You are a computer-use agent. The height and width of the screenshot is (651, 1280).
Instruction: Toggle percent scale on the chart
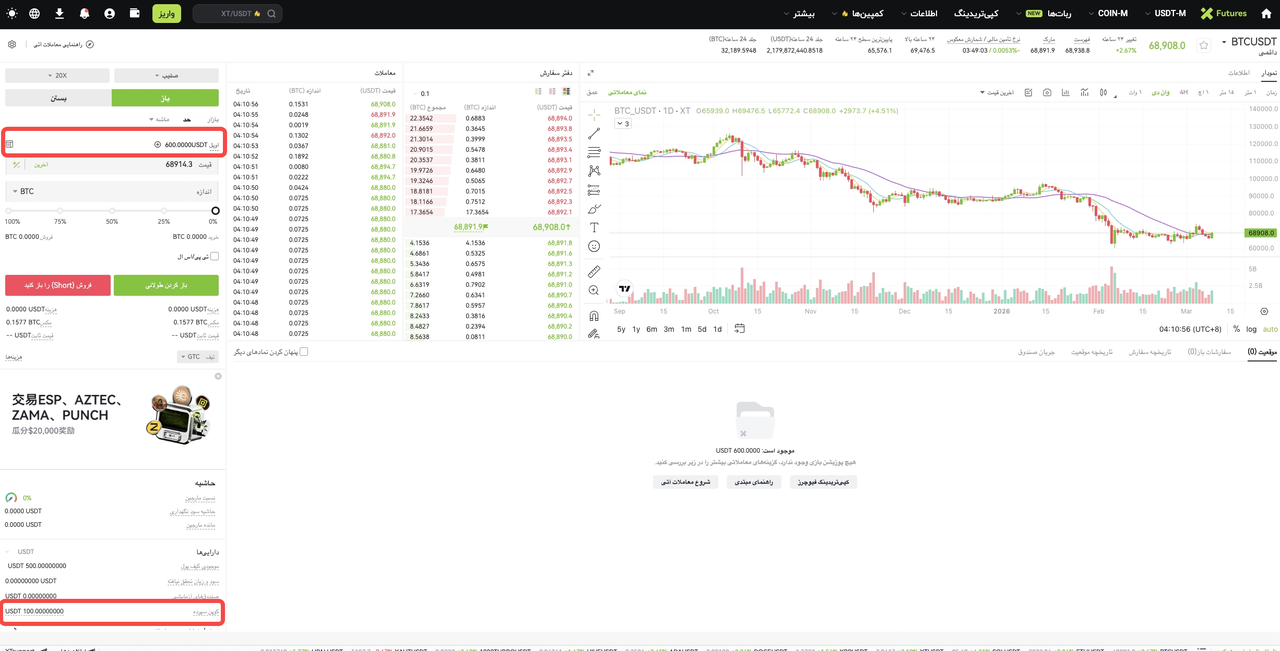click(x=1236, y=329)
